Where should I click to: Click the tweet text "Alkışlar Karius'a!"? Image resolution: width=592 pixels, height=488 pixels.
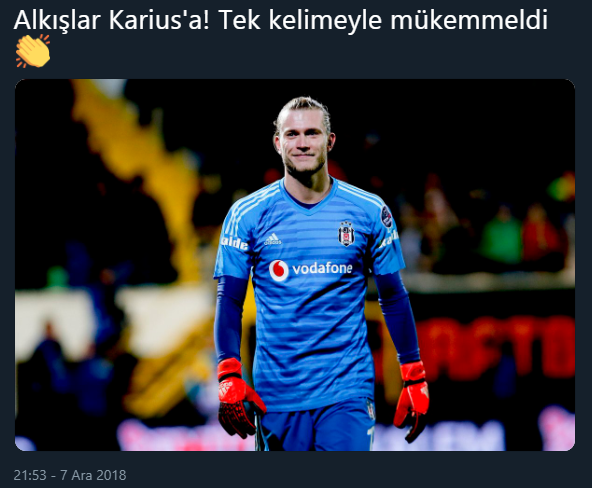111,20
